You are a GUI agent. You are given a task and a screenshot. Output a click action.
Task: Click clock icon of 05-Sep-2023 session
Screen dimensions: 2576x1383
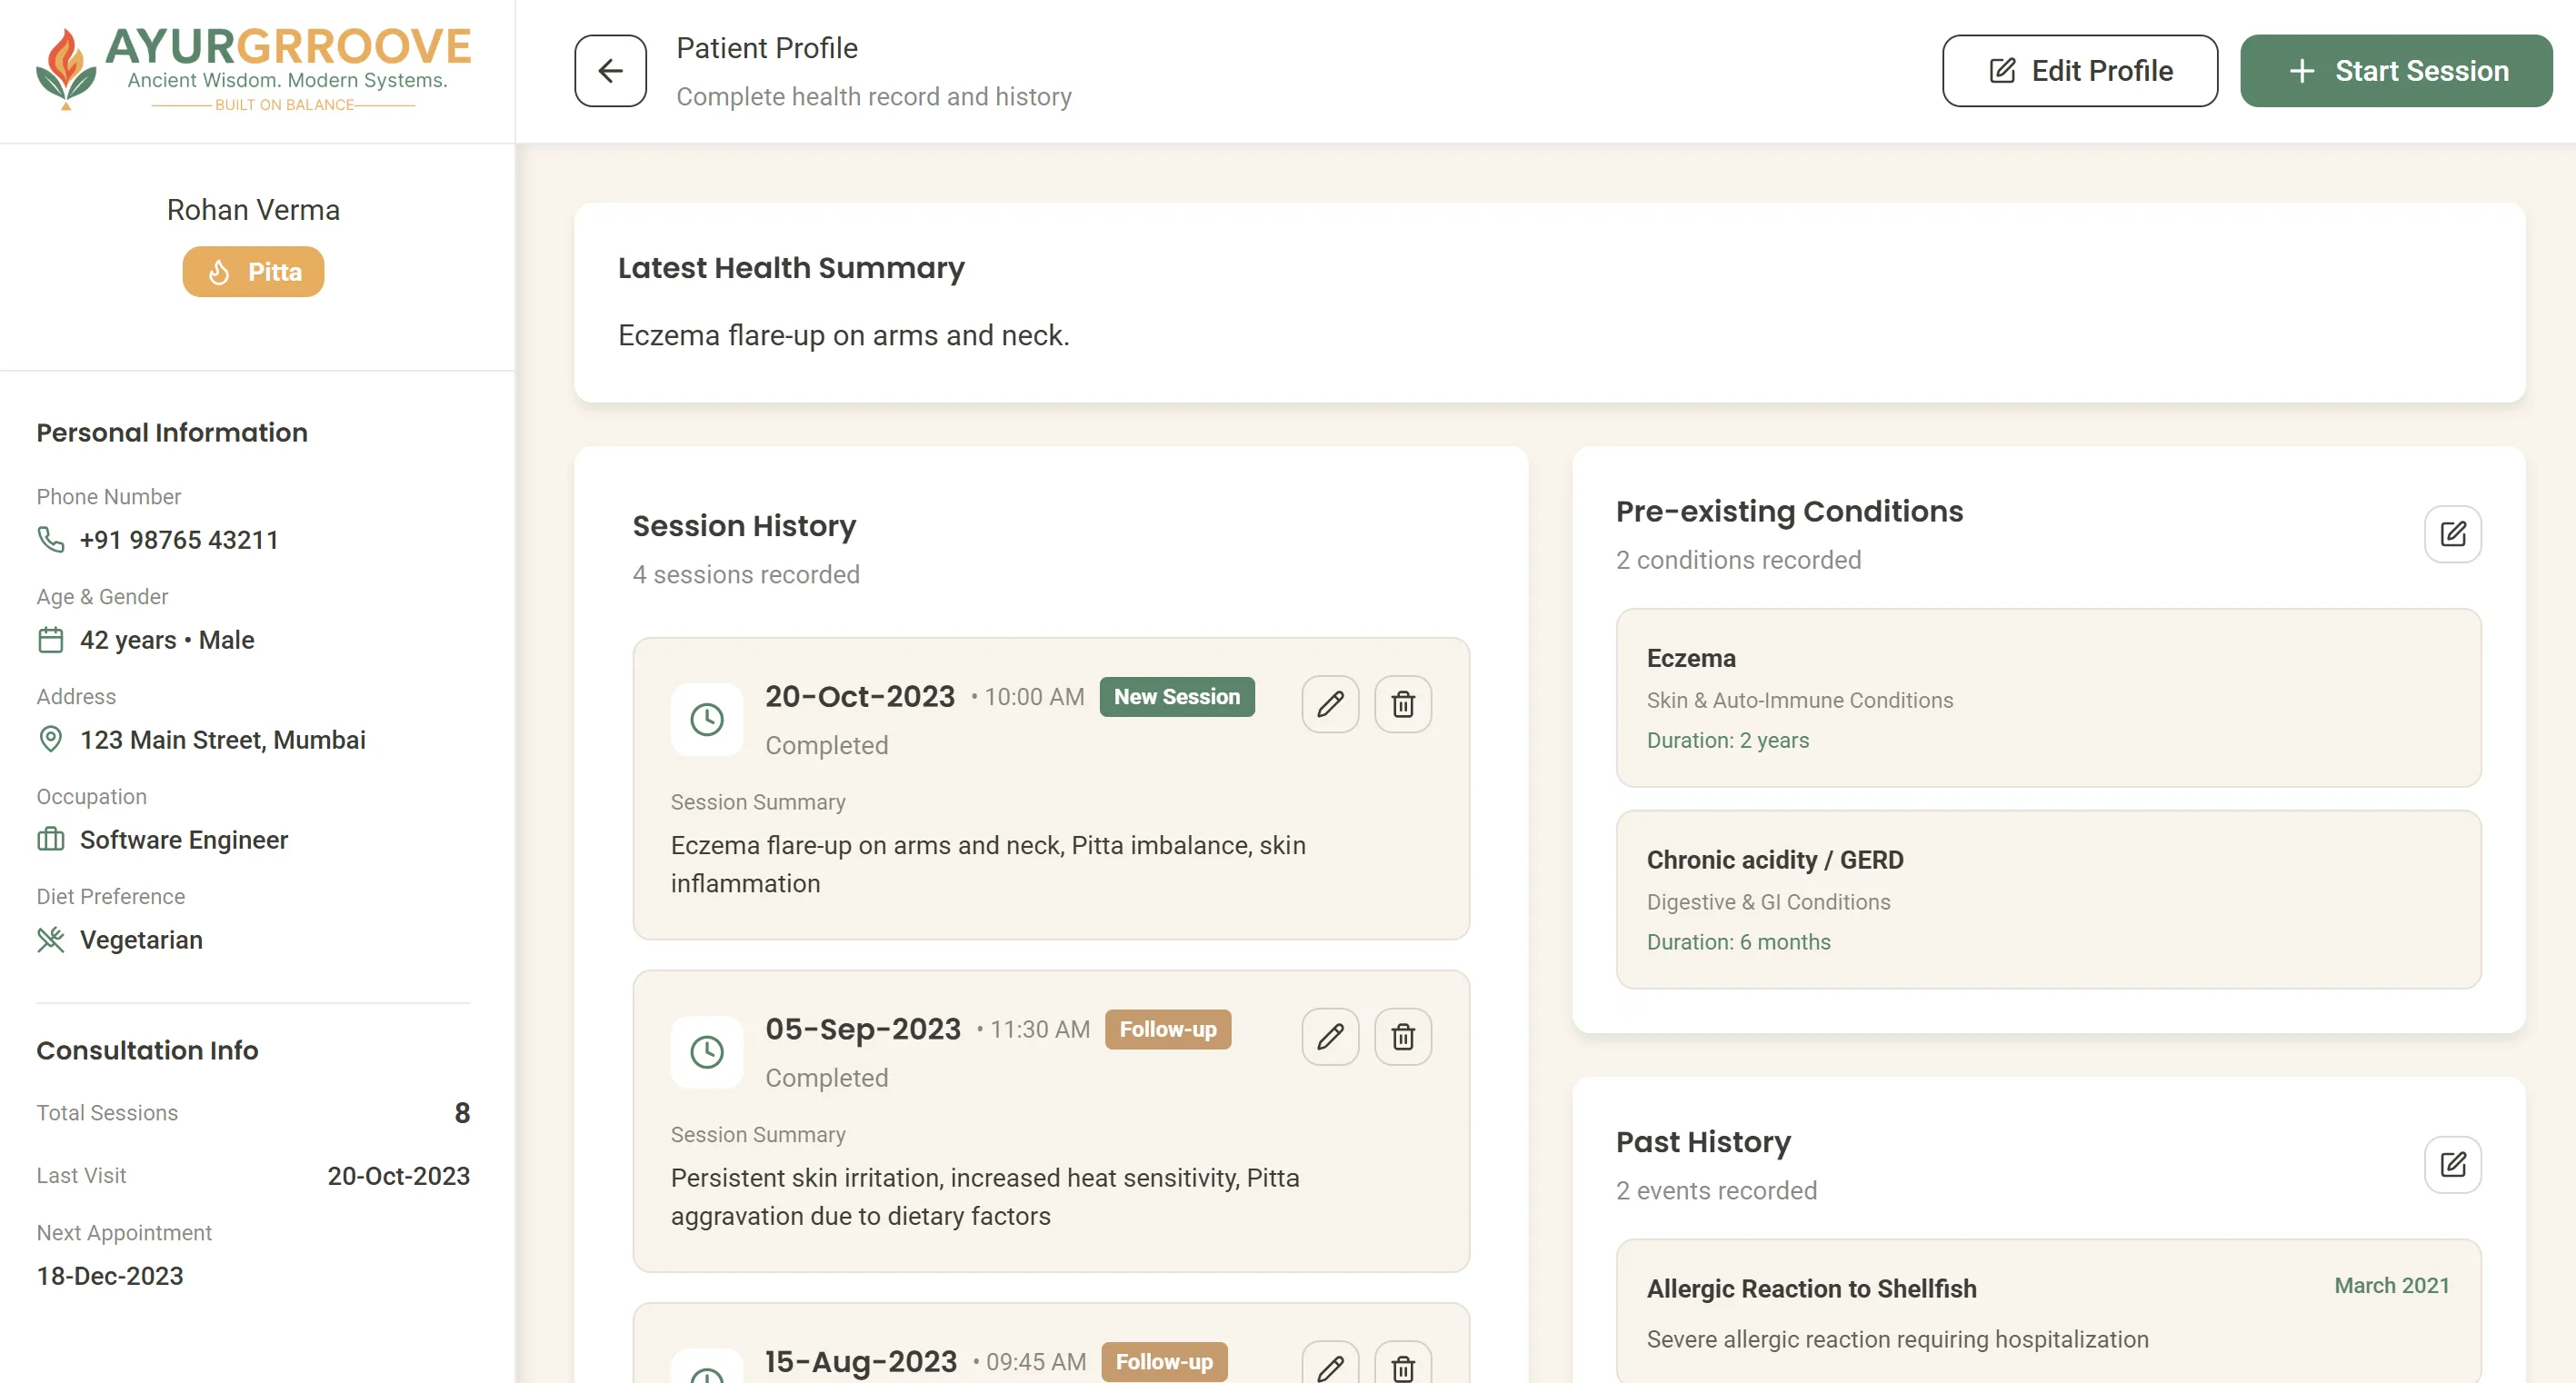(x=707, y=1052)
